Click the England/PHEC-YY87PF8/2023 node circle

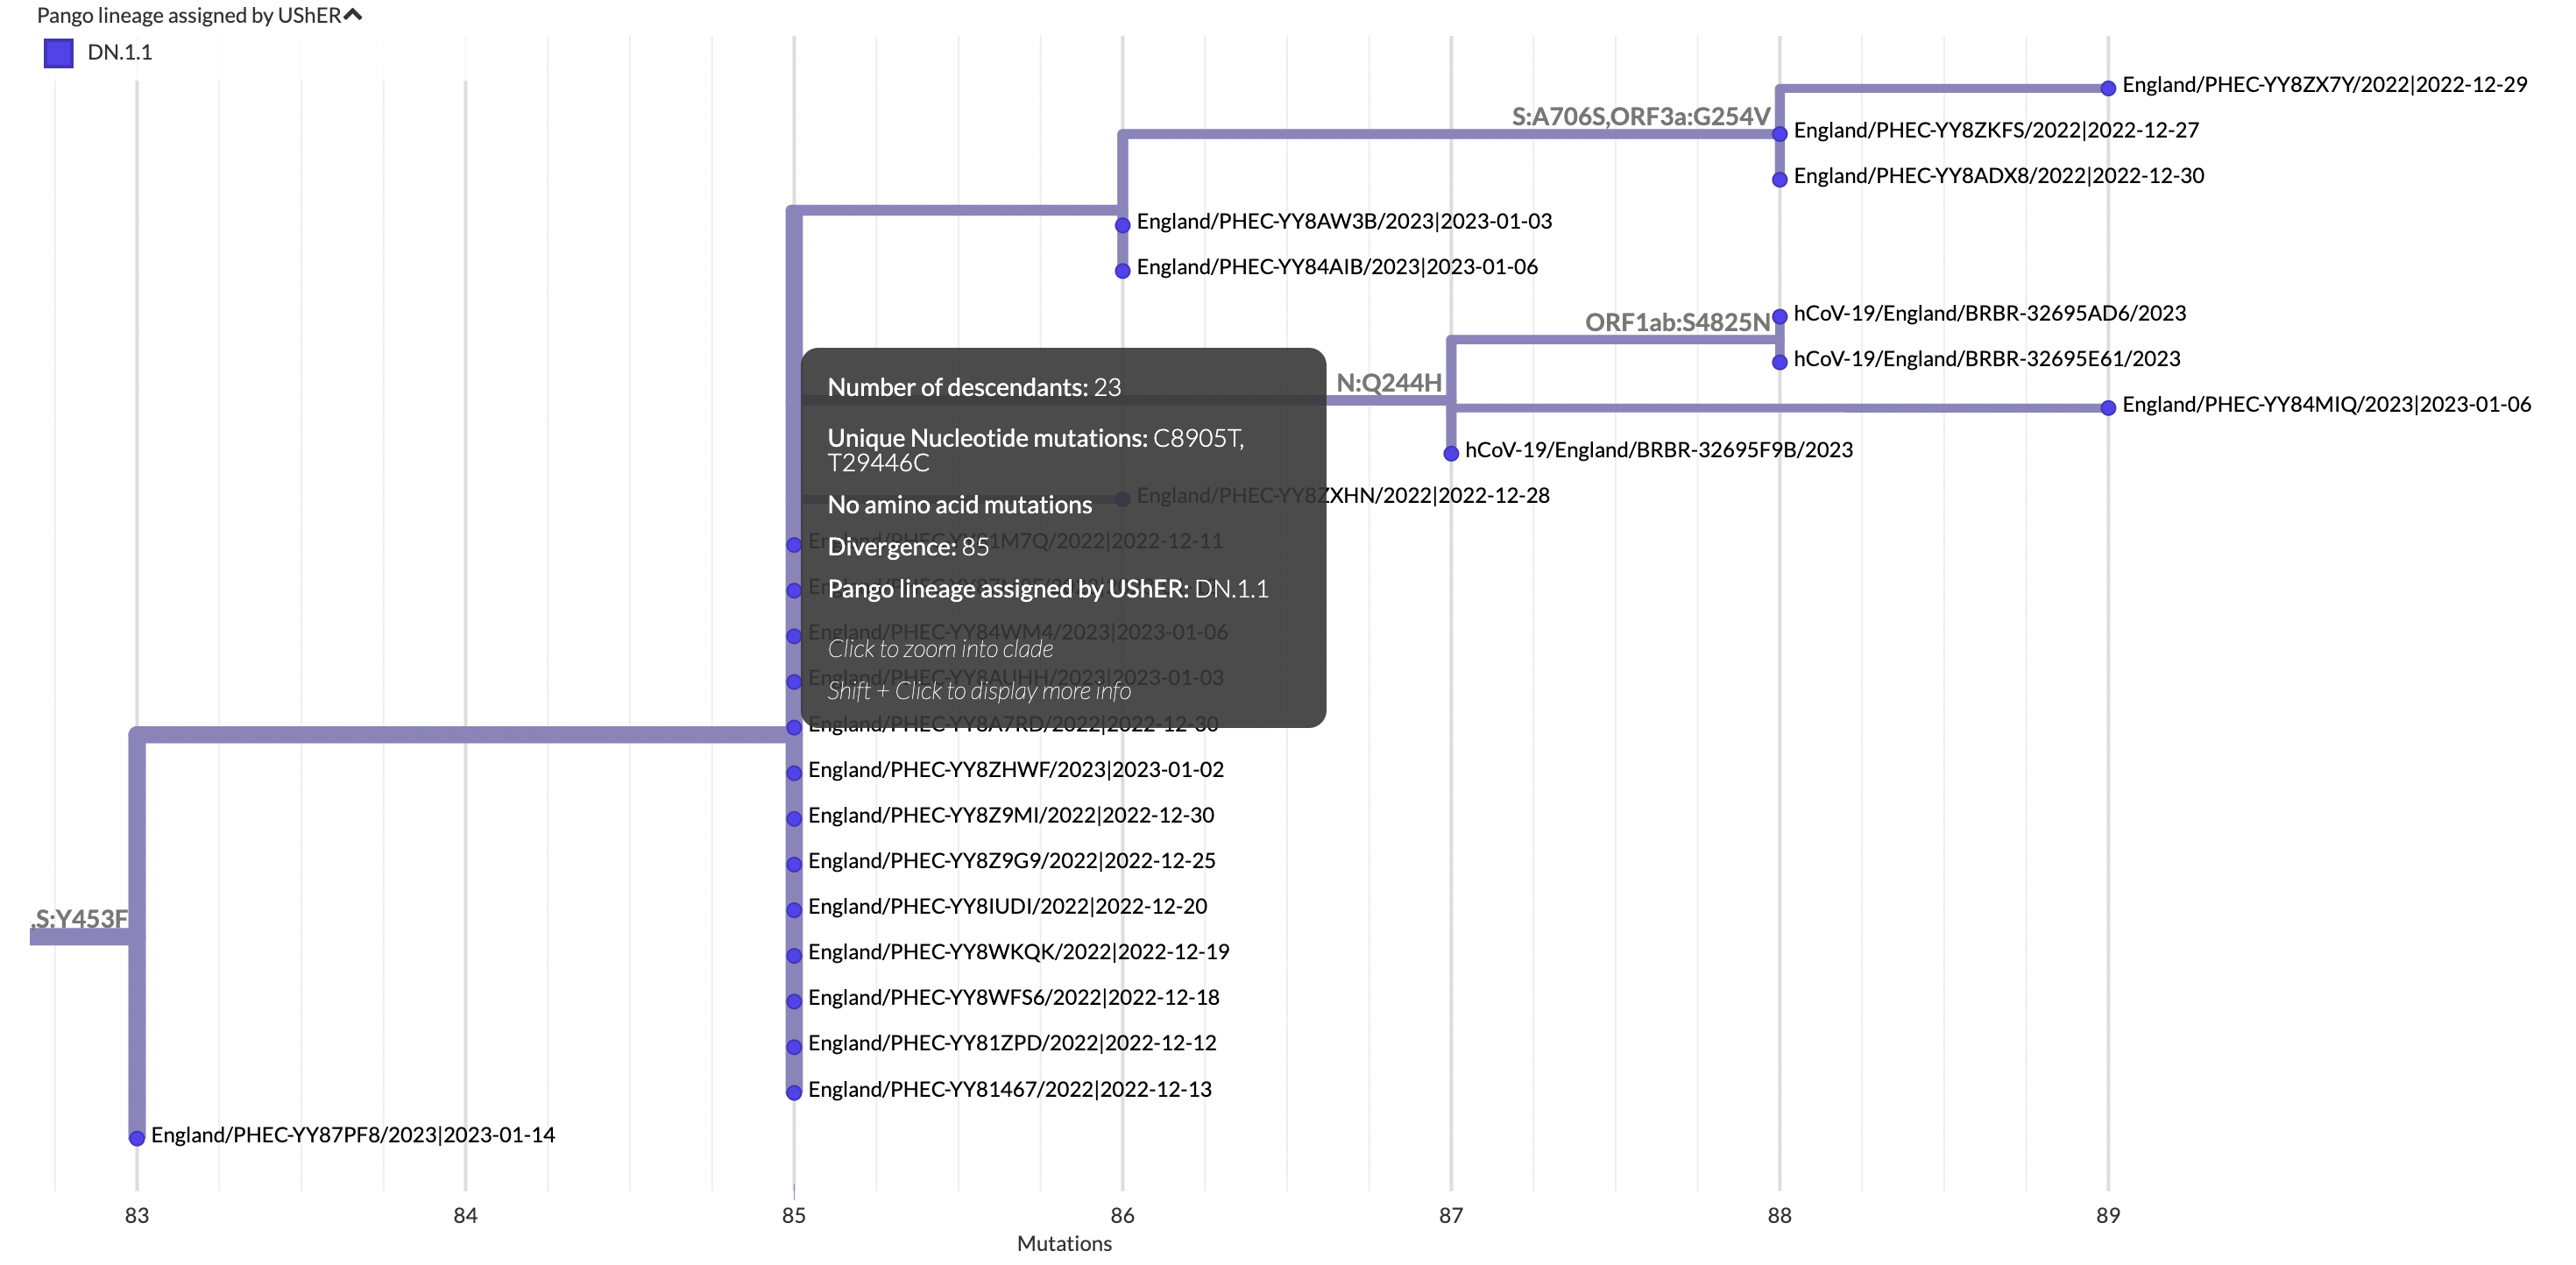point(137,1135)
